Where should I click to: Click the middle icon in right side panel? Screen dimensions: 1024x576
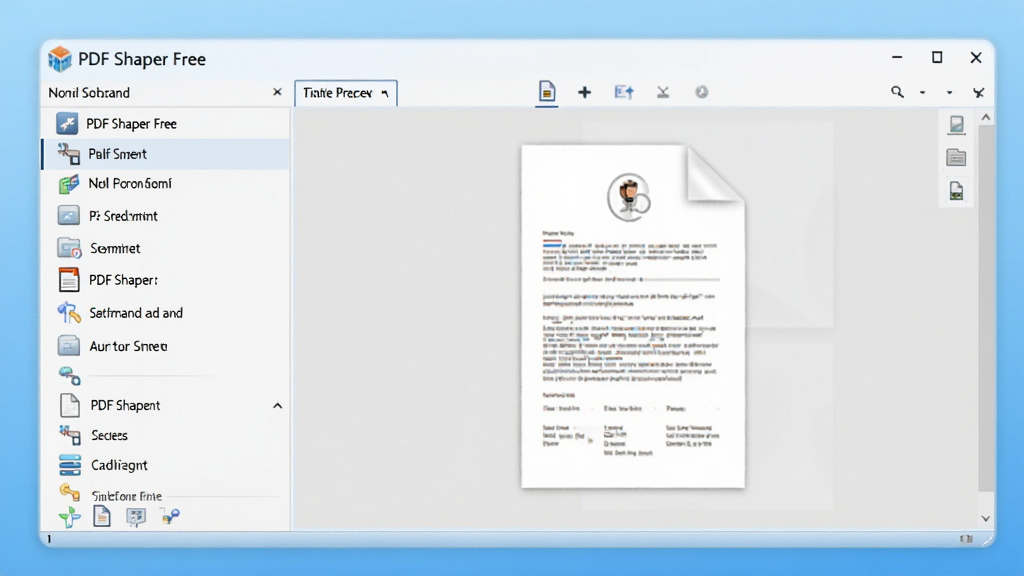pyautogui.click(x=956, y=157)
